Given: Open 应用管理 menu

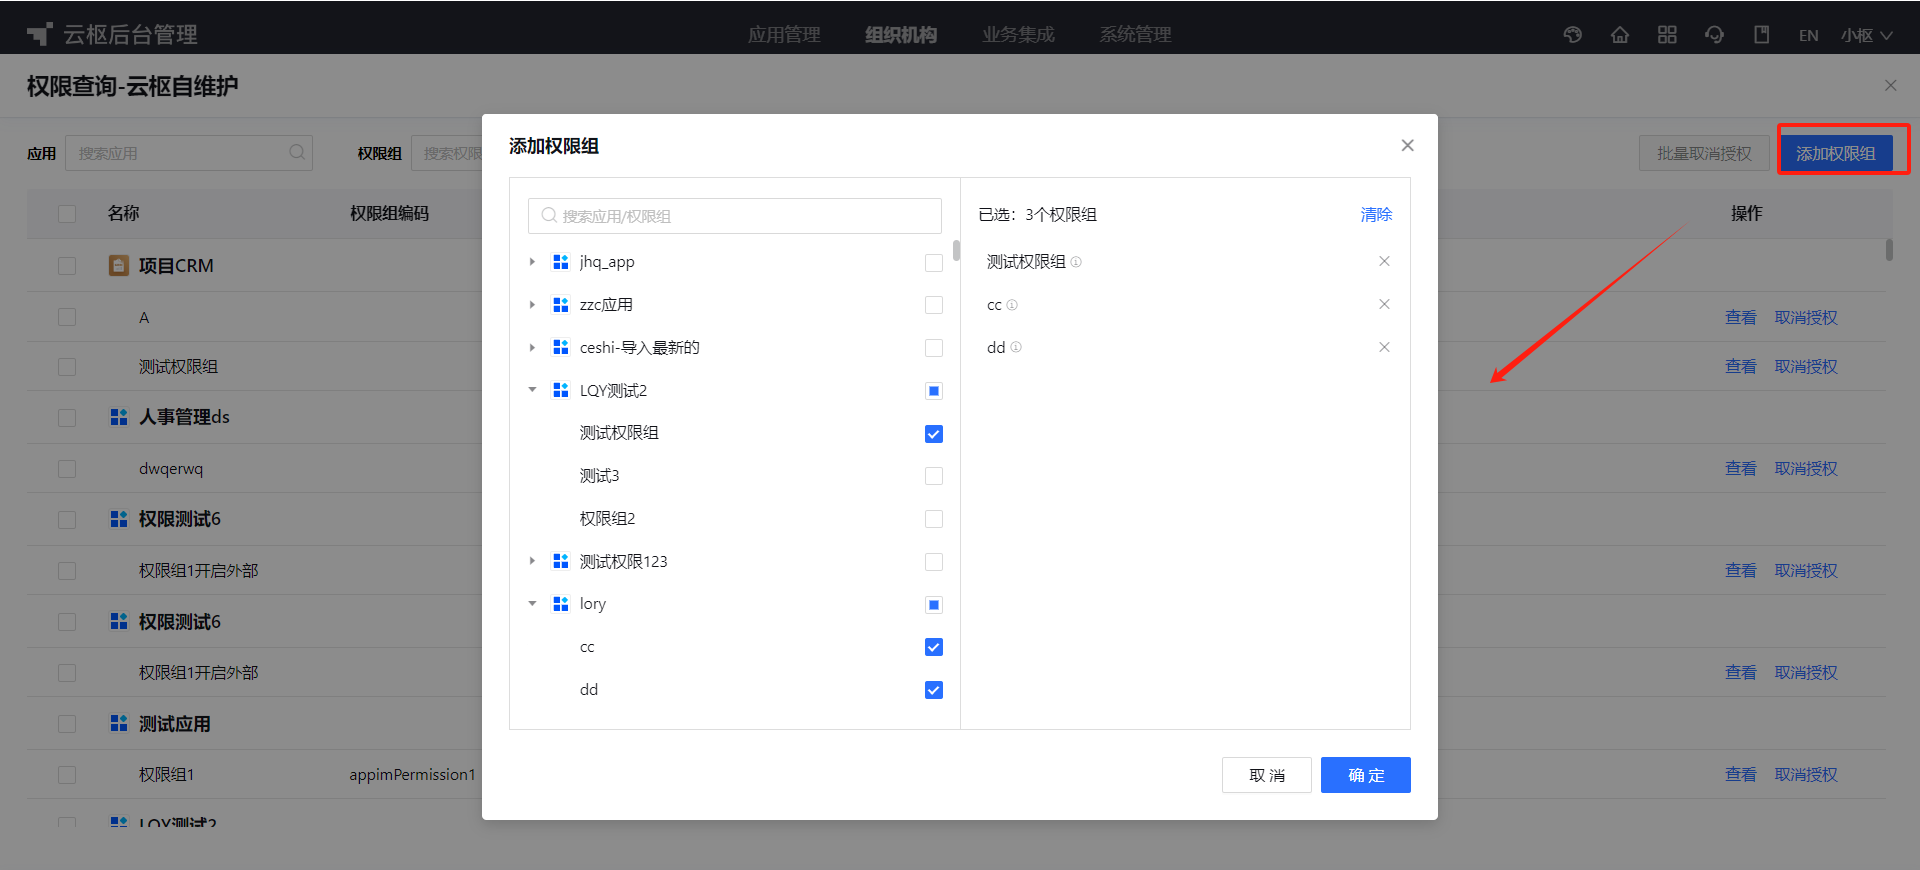Looking at the screenshot, I should (x=784, y=35).
